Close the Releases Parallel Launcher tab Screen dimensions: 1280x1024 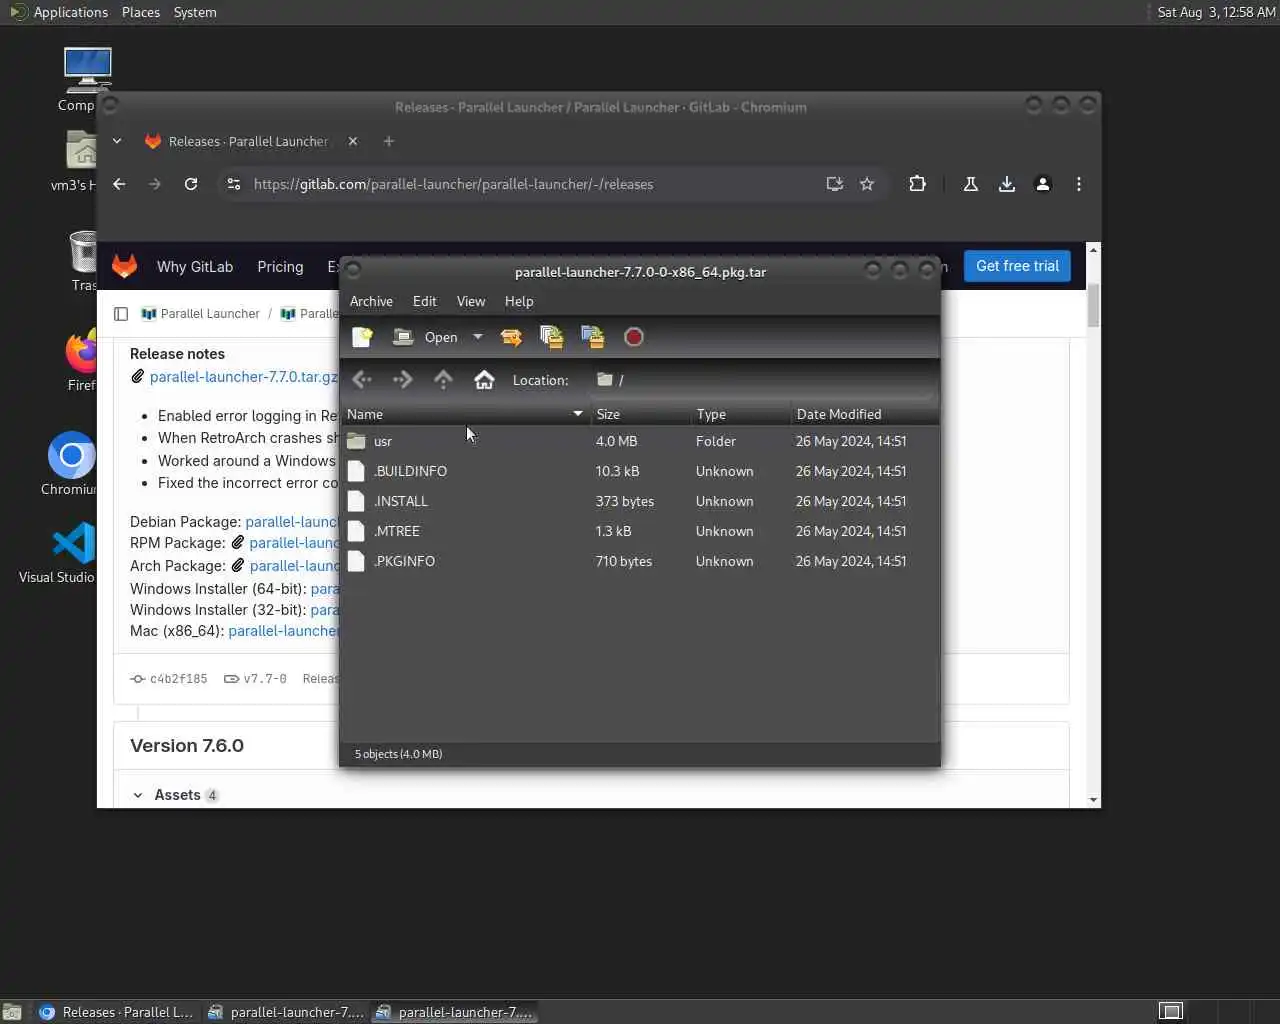point(352,141)
